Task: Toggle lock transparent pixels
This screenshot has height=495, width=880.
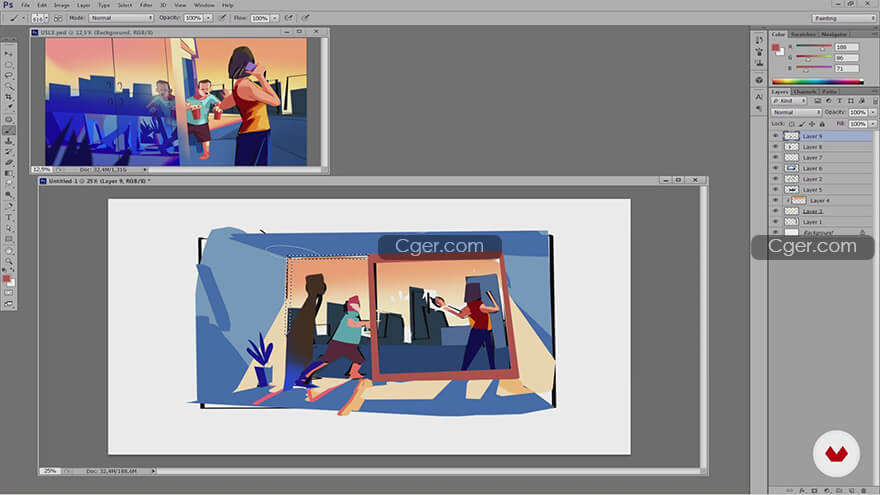Action: click(791, 123)
